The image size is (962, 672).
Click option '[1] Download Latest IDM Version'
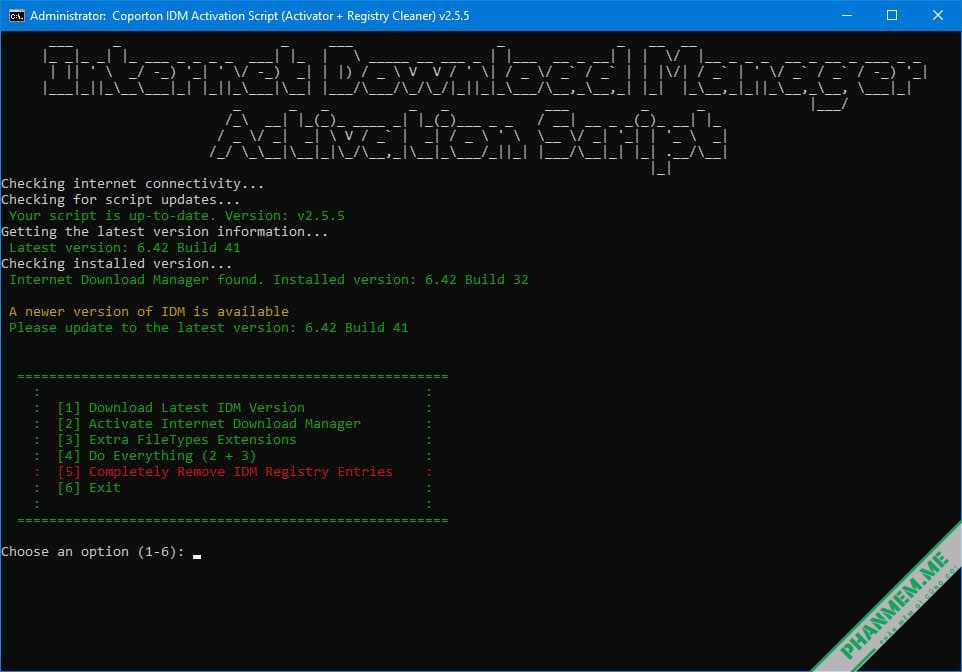point(181,407)
